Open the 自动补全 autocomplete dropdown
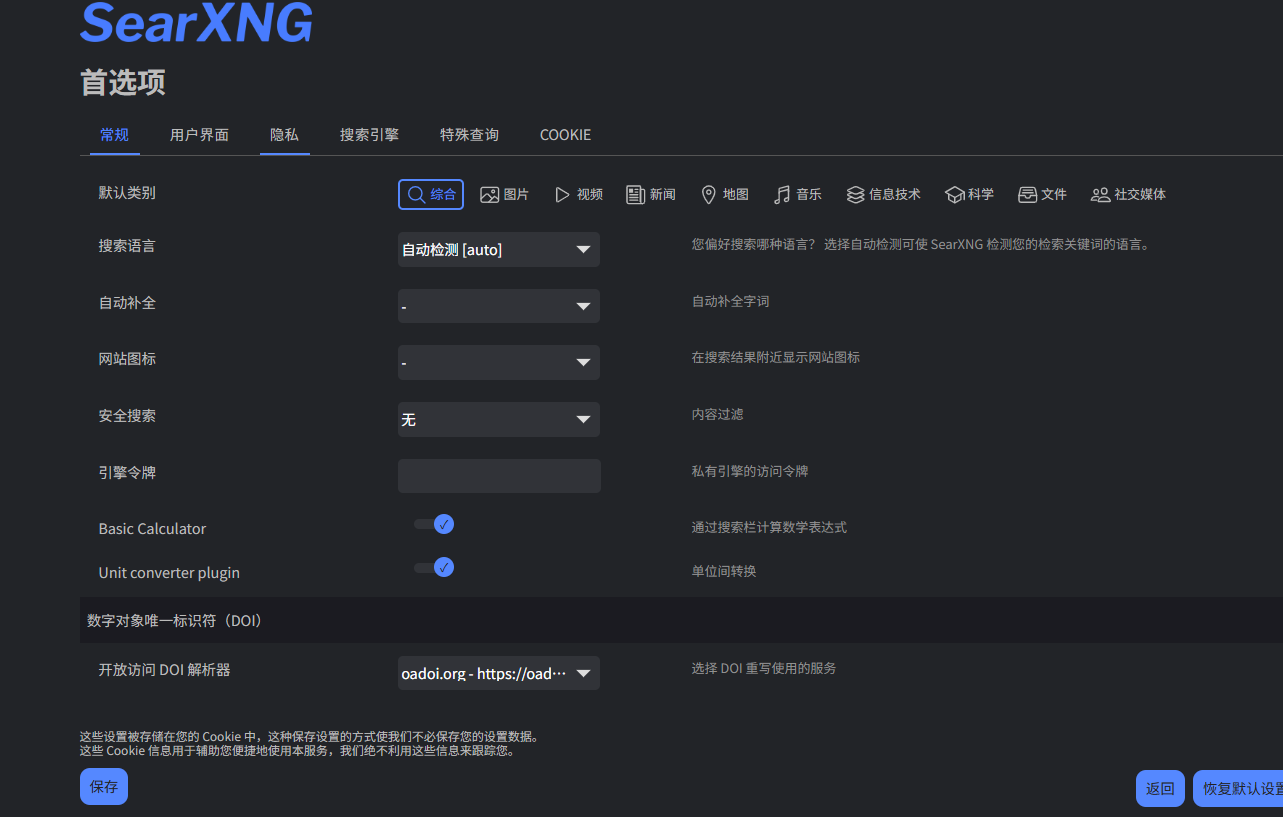This screenshot has width=1283, height=817. [x=499, y=306]
